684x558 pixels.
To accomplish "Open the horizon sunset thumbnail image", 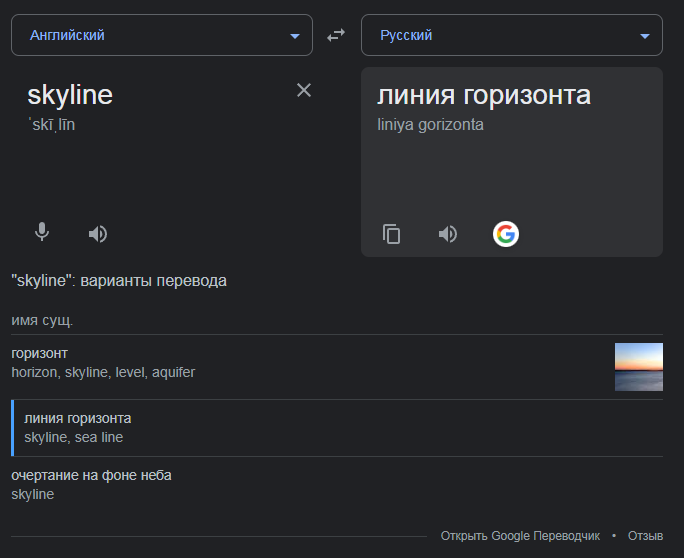I will 639,367.
